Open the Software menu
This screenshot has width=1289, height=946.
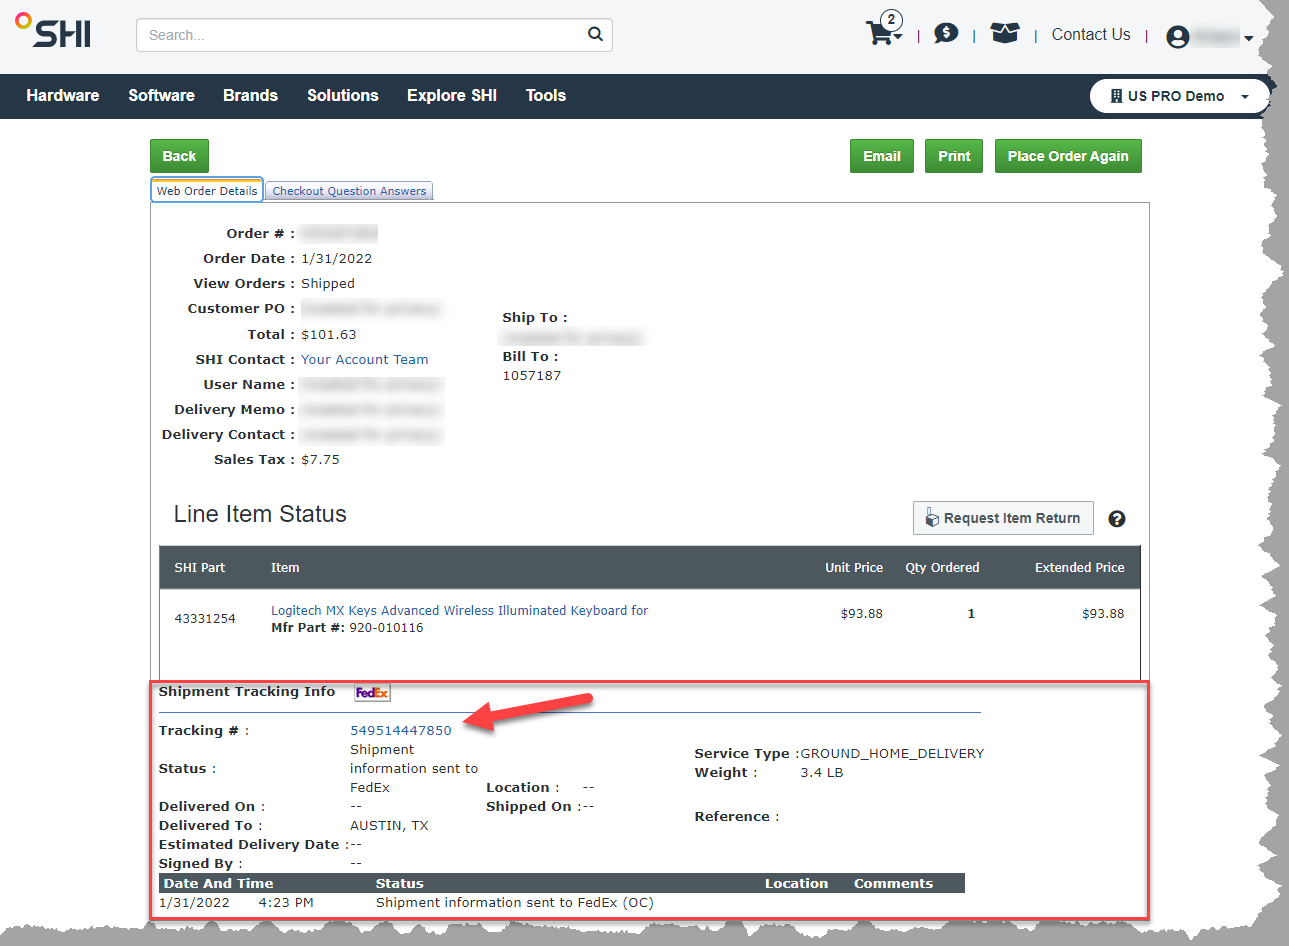pyautogui.click(x=161, y=96)
